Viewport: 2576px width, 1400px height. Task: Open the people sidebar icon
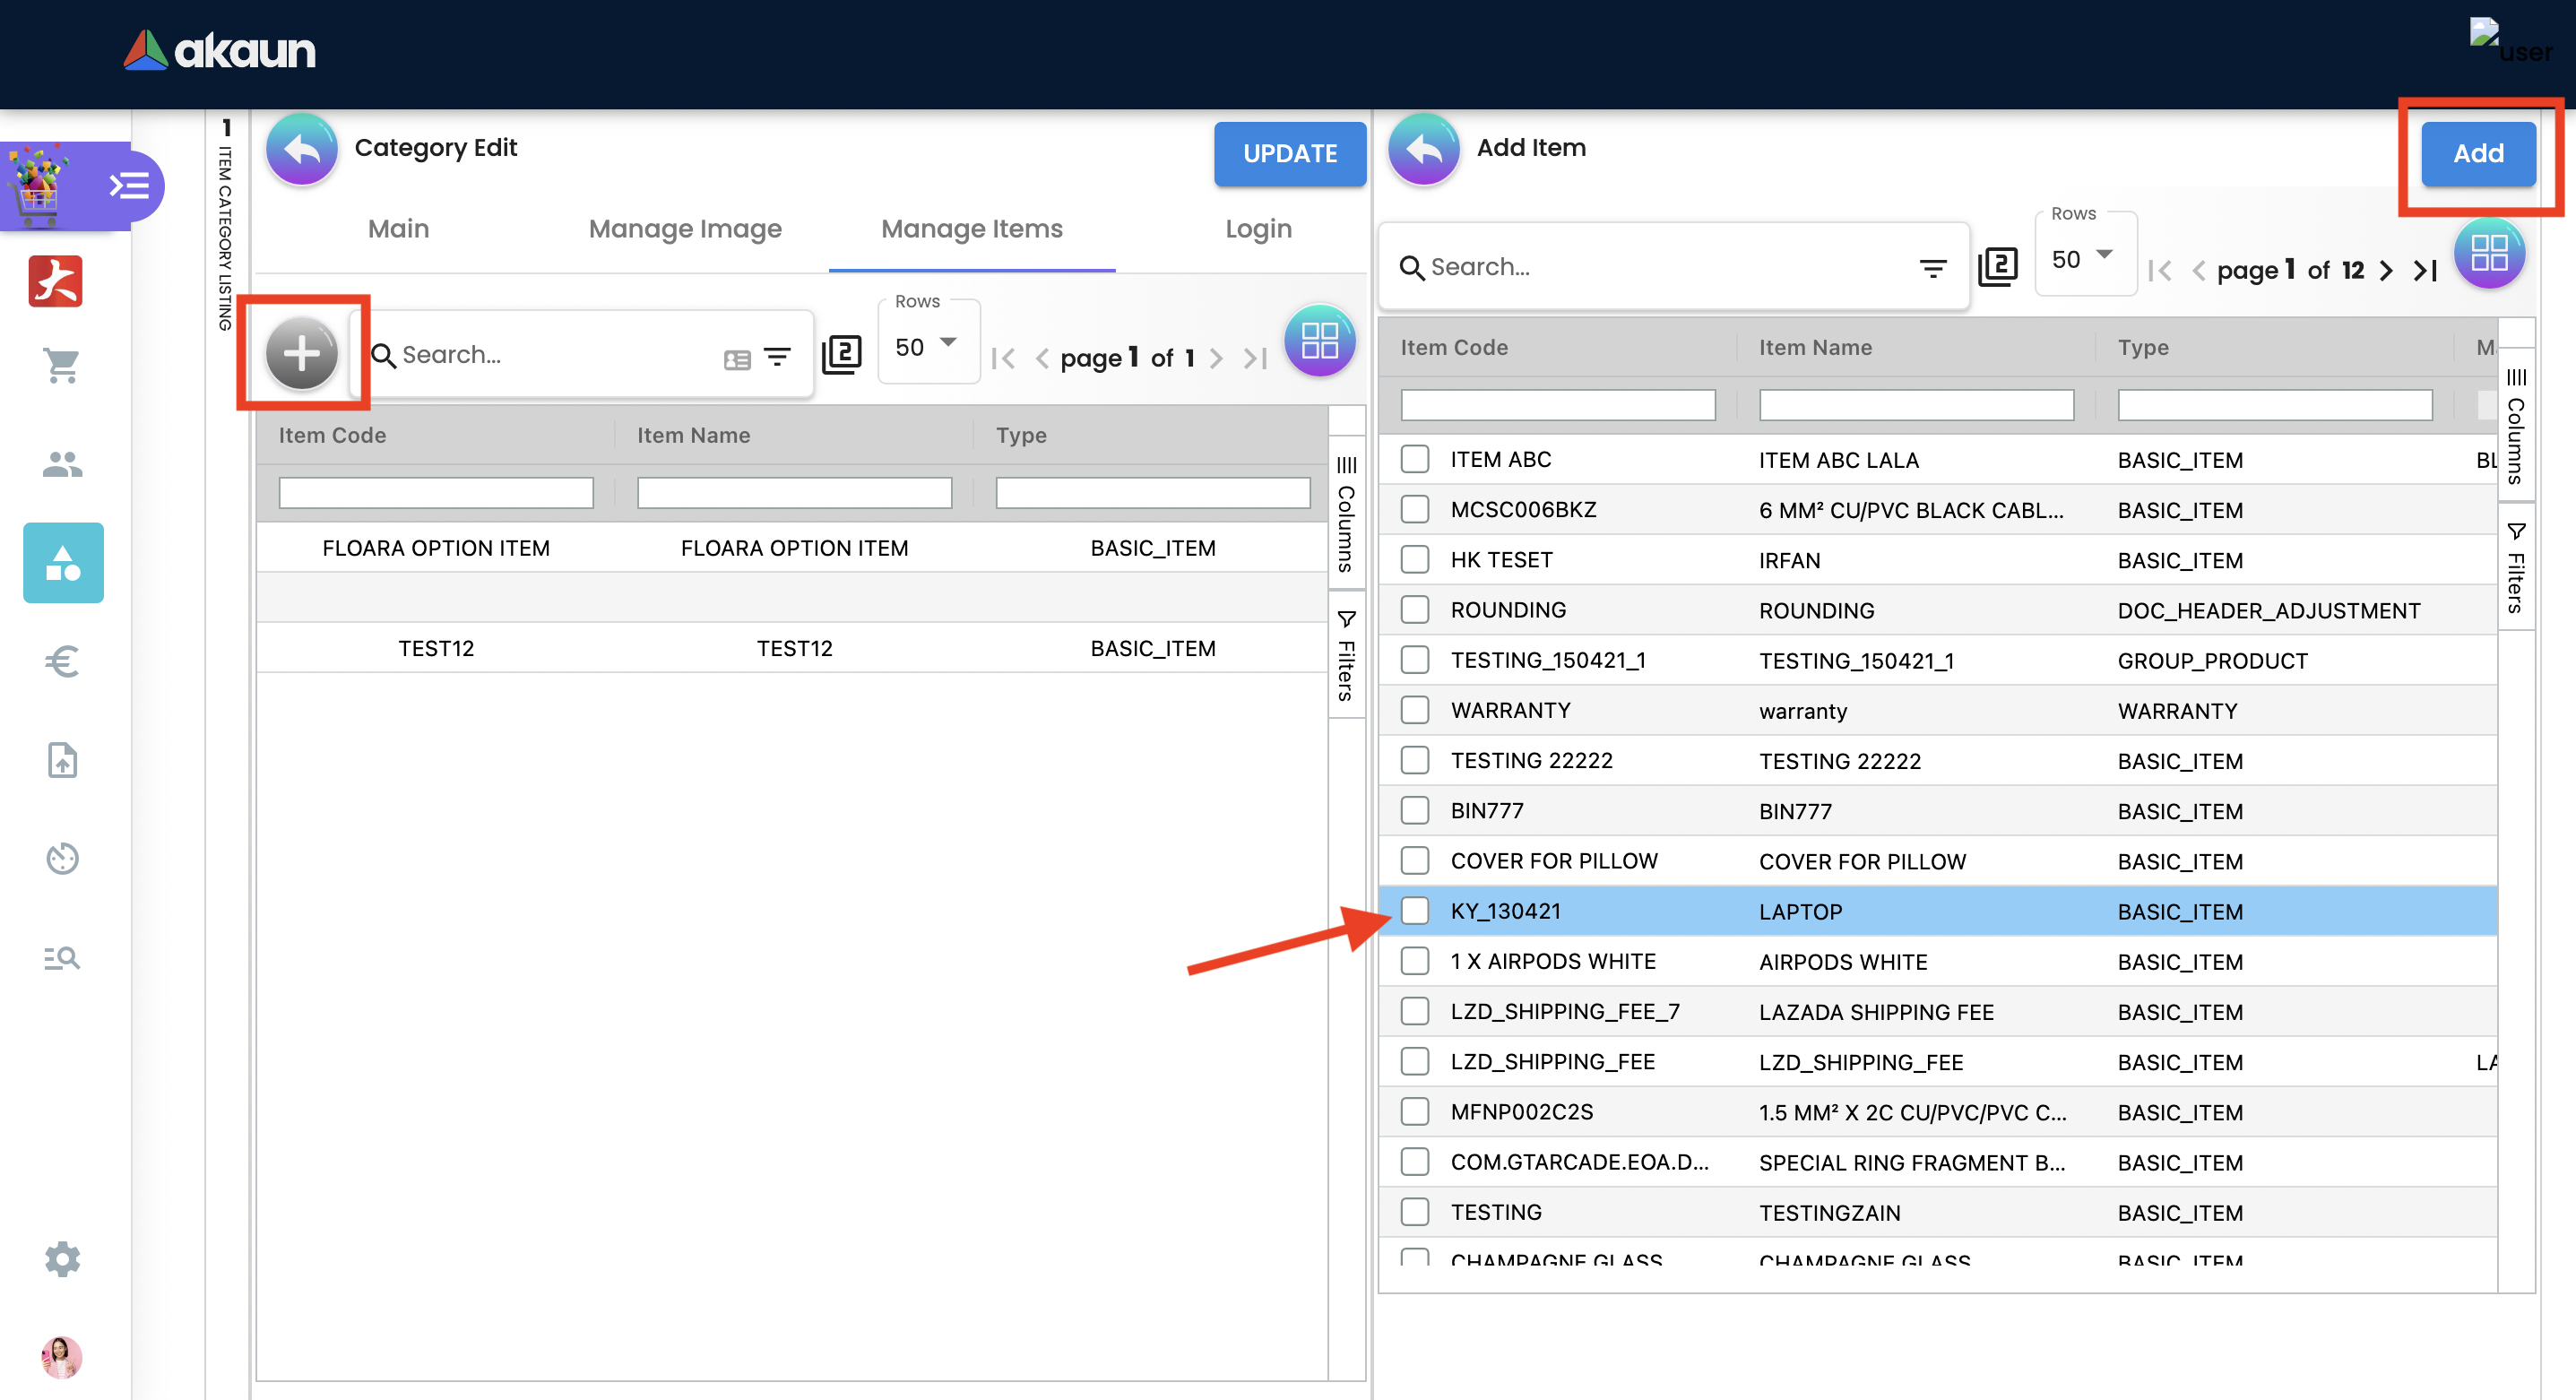pos(62,464)
